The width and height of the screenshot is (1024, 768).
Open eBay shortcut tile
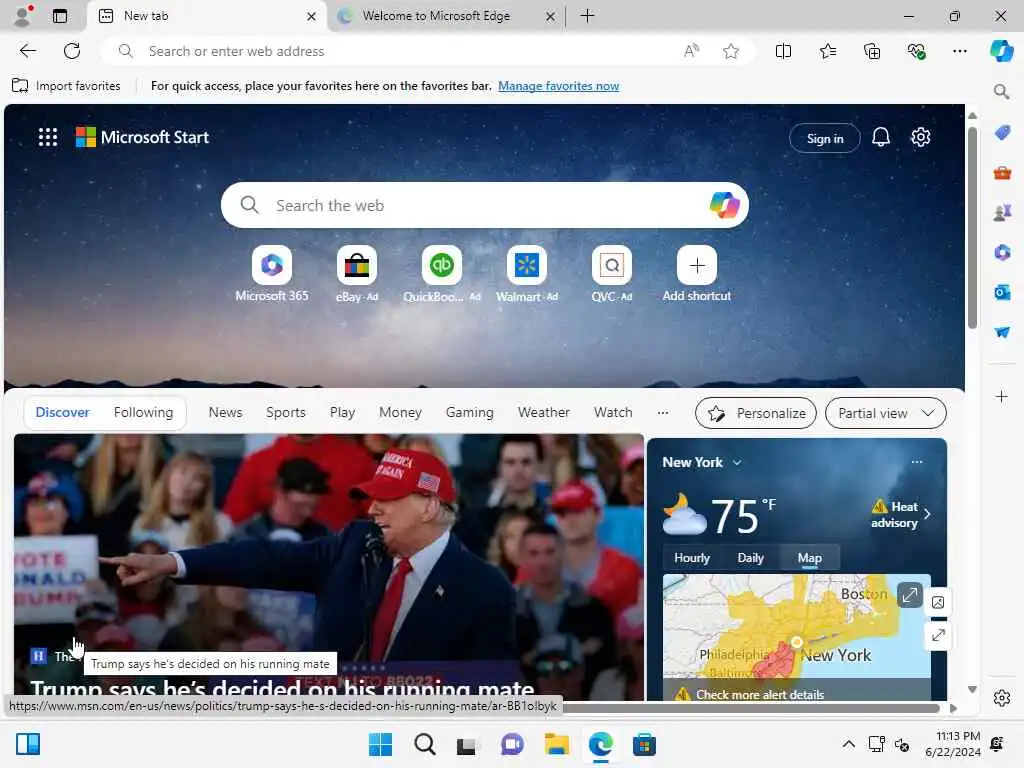coord(357,265)
